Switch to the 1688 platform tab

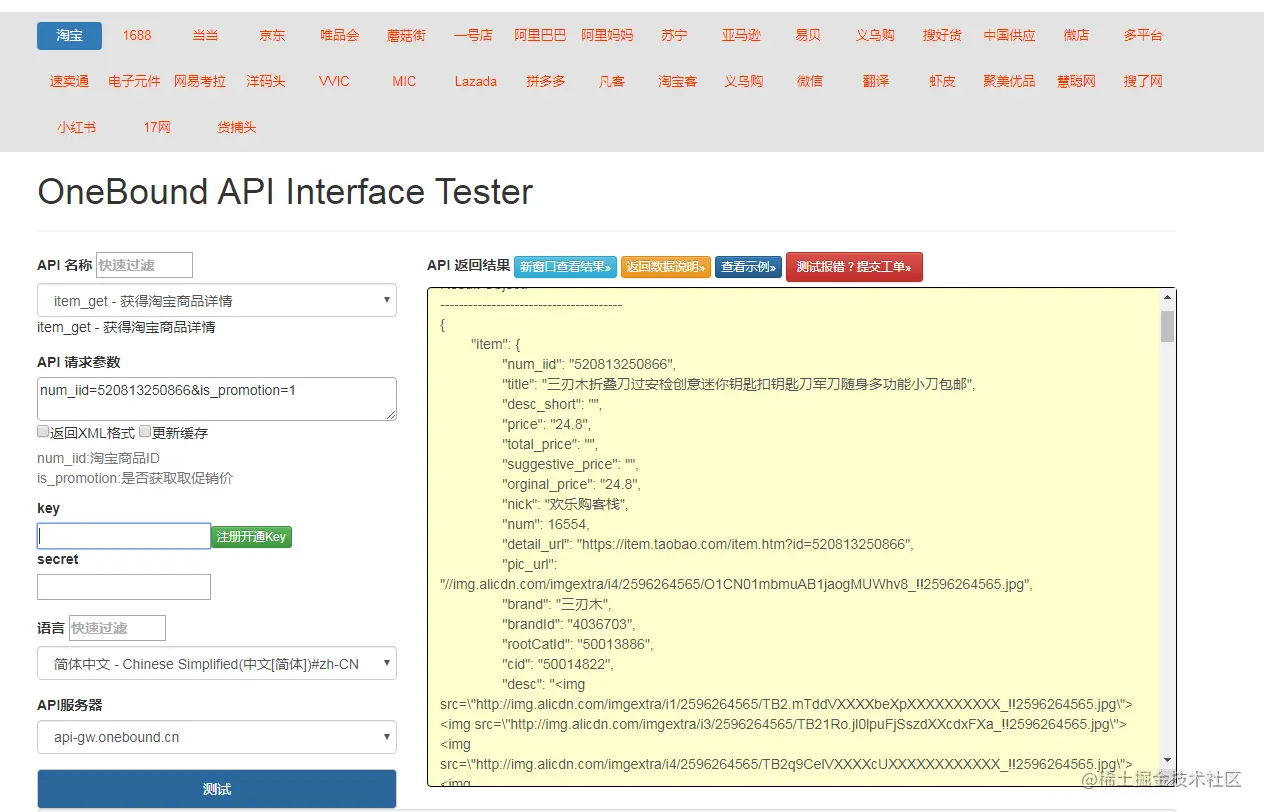137,35
